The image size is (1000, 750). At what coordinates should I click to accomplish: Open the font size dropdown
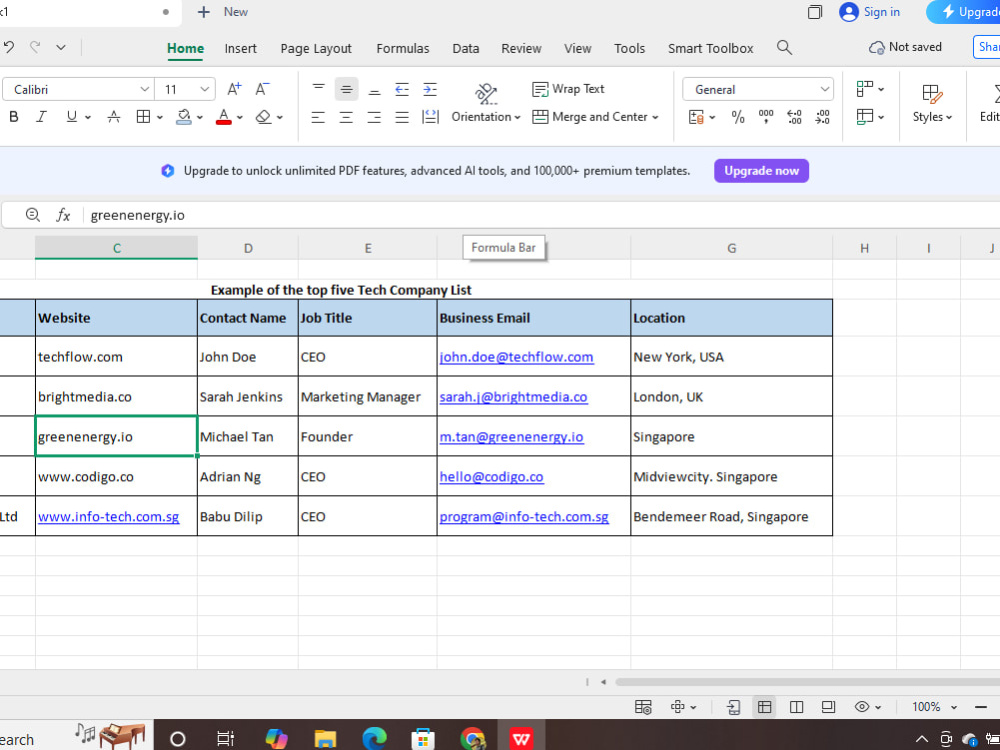(204, 89)
